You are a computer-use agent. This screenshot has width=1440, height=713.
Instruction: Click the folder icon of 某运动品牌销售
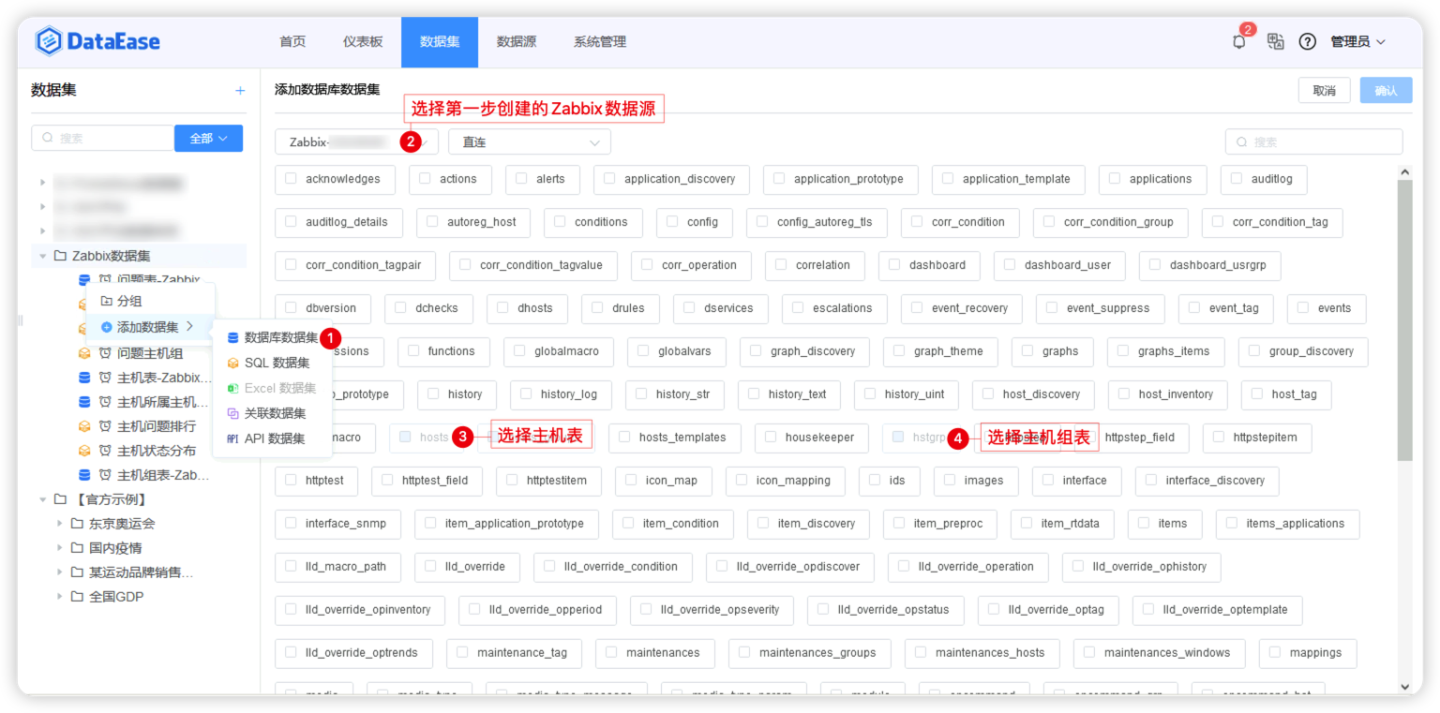point(77,572)
